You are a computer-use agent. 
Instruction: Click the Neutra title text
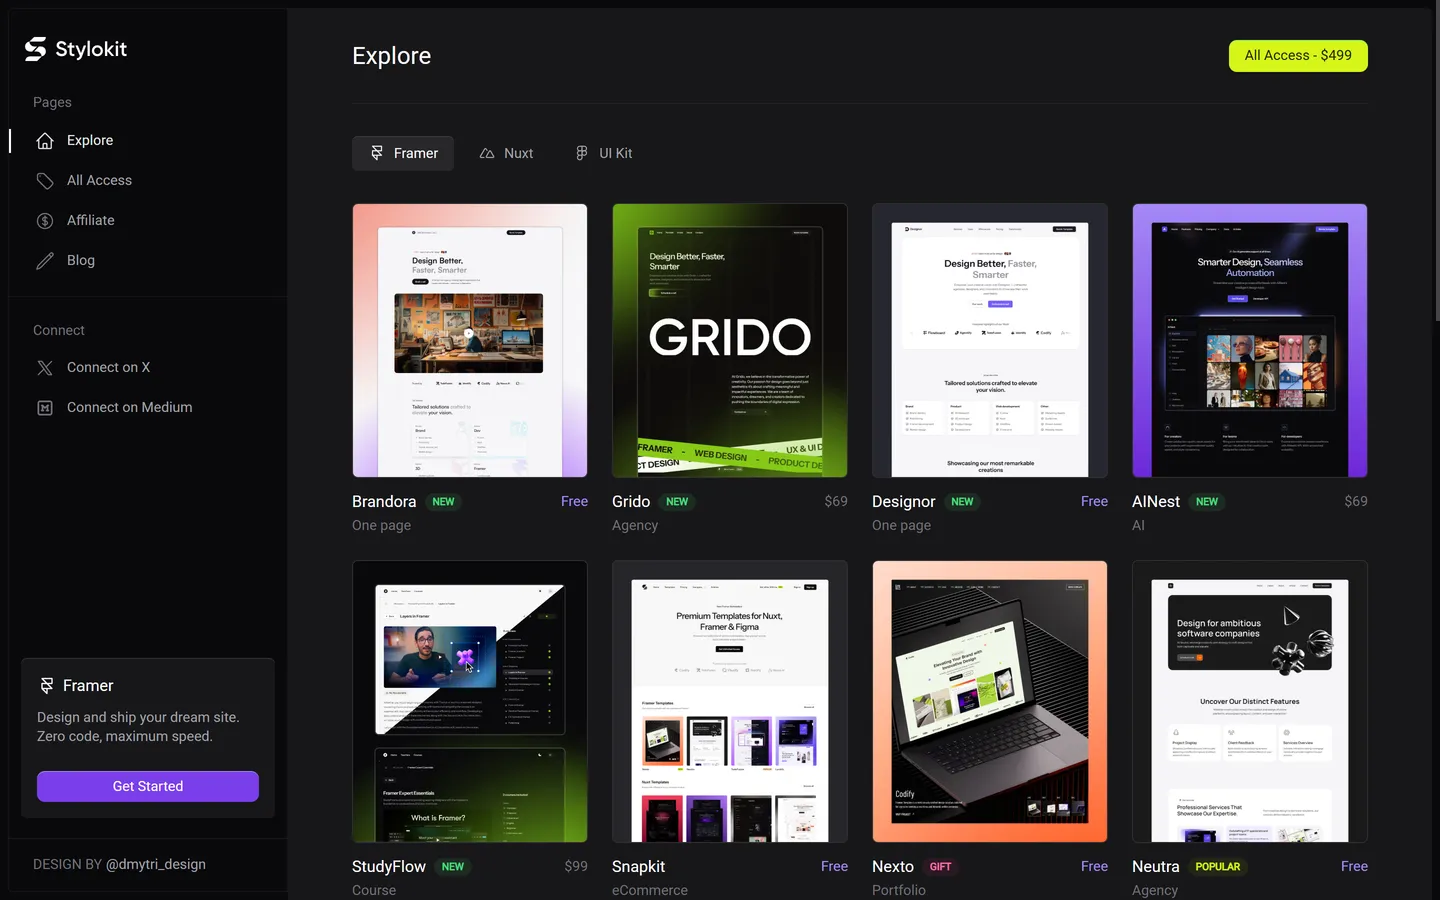[1156, 867]
